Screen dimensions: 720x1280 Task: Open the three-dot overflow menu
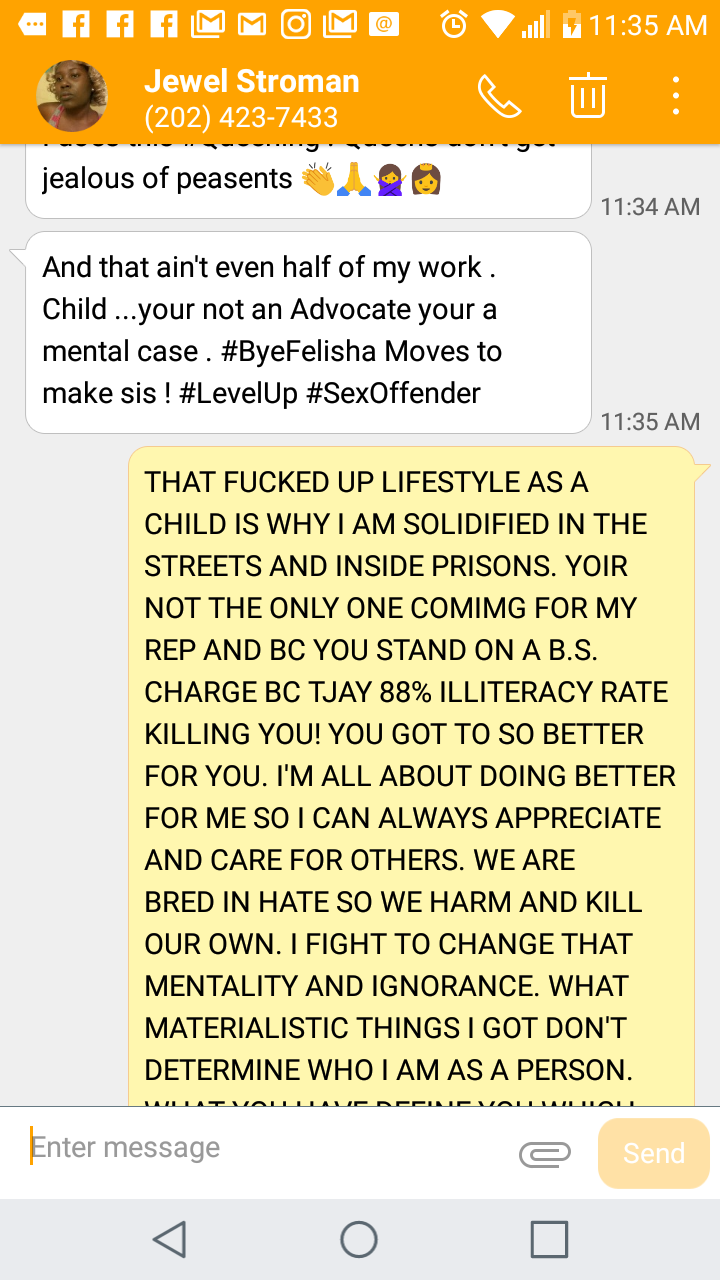(x=677, y=96)
